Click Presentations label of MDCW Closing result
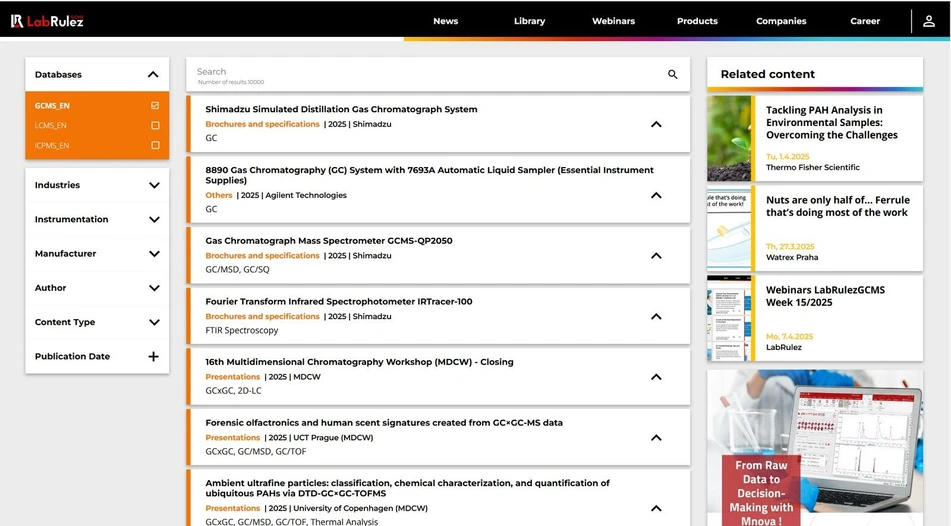Screen dimensions: 951x526 (232, 377)
